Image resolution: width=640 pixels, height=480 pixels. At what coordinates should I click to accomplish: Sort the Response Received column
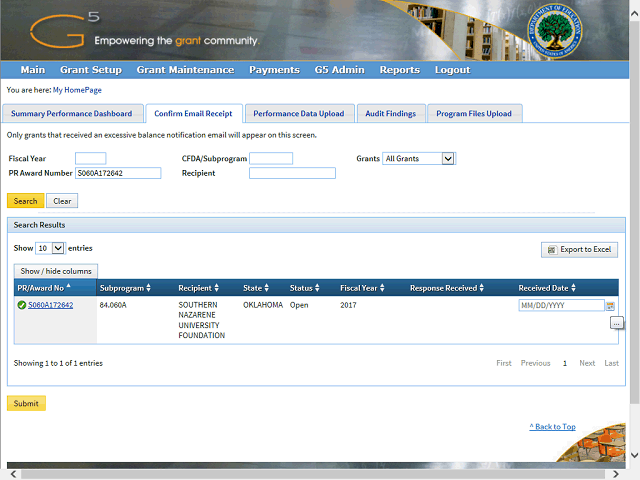pos(482,288)
